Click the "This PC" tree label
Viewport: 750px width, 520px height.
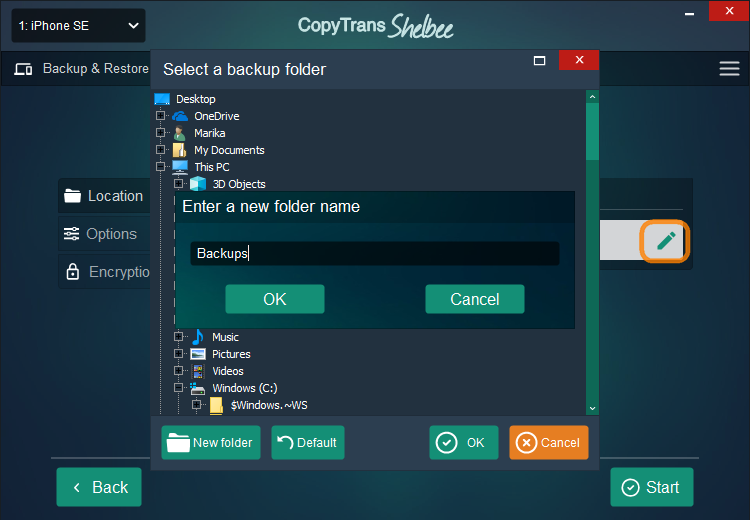[x=212, y=167]
